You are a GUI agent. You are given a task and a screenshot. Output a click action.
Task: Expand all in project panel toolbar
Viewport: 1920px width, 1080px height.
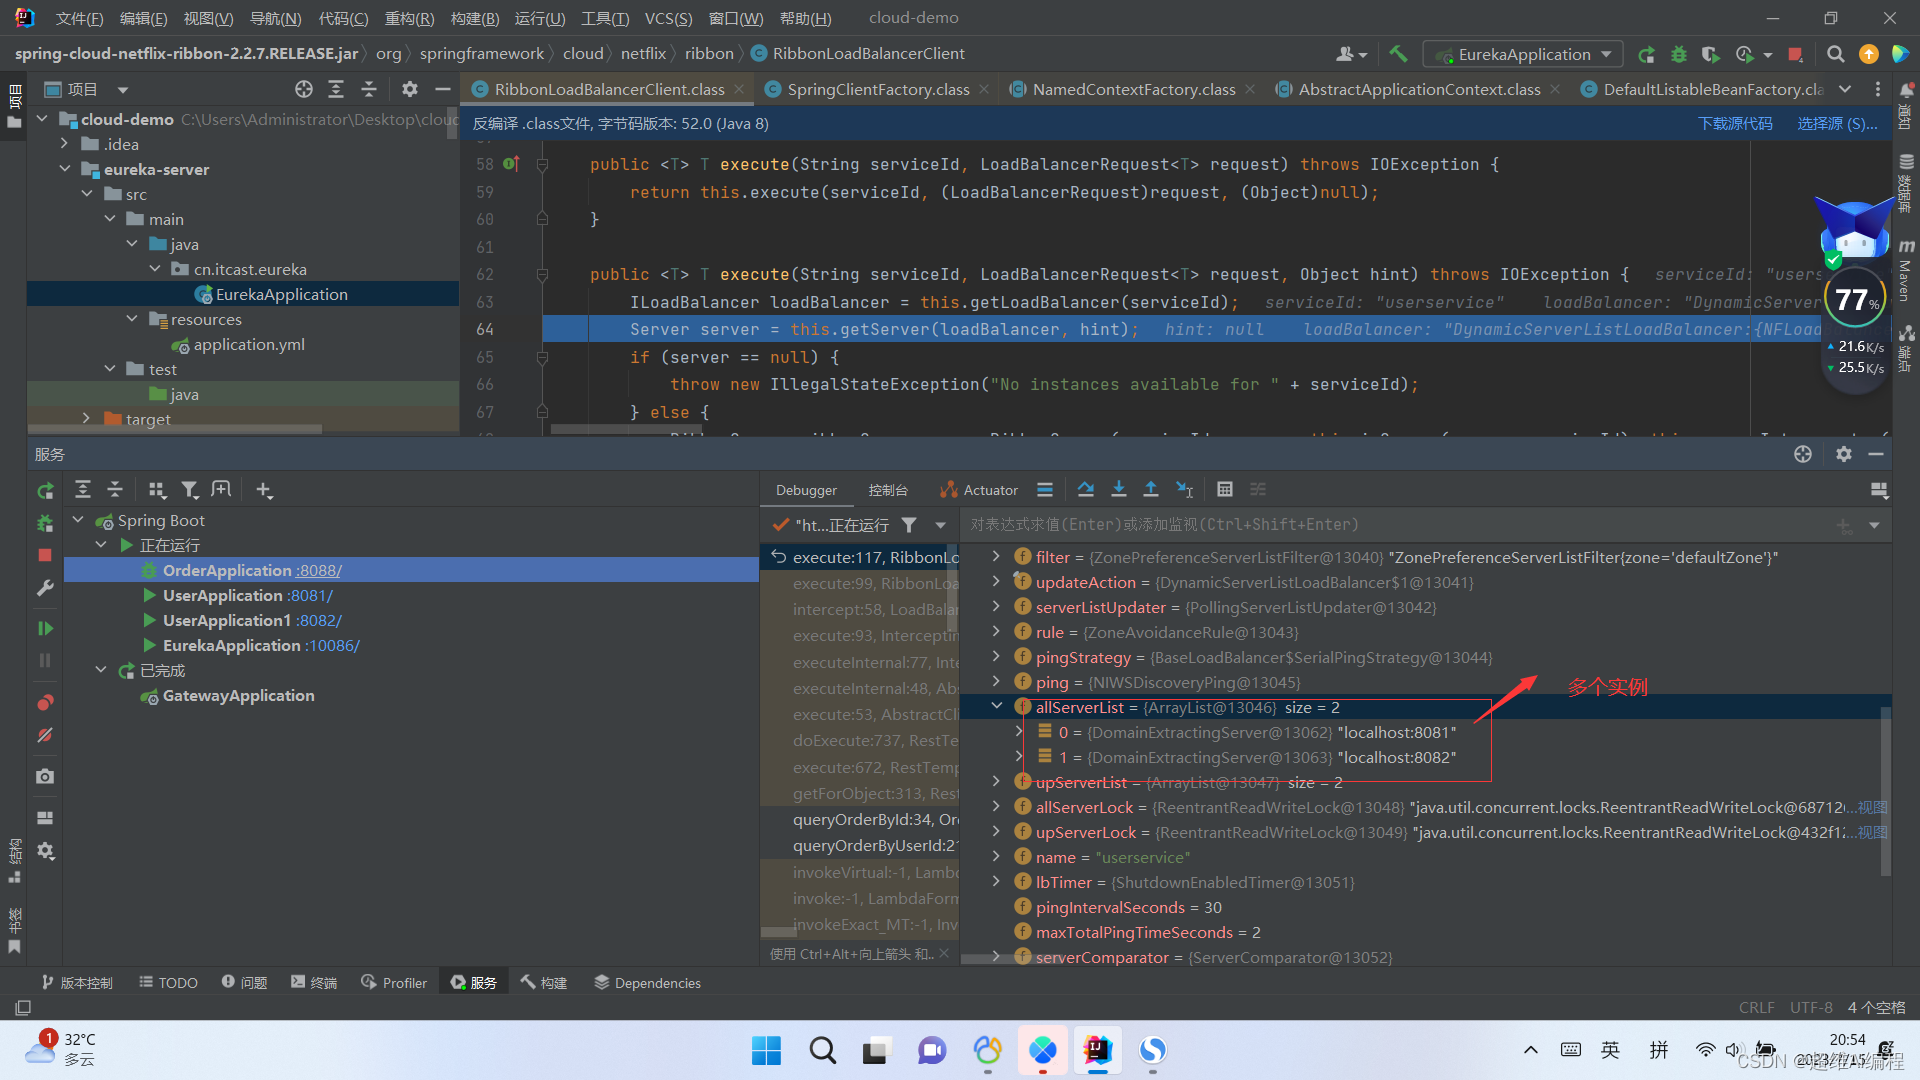point(336,89)
